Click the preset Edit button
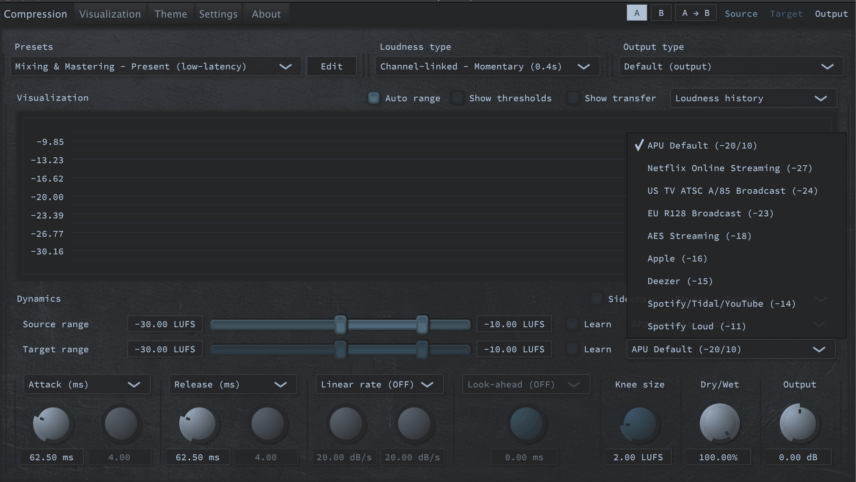The width and height of the screenshot is (856, 482). pos(331,67)
